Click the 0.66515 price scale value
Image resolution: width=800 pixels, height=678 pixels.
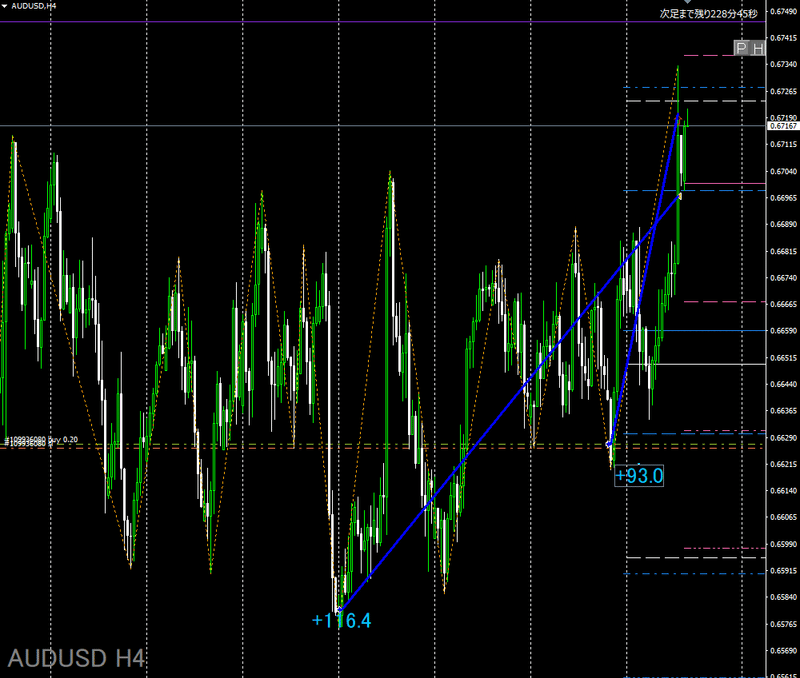point(783,358)
